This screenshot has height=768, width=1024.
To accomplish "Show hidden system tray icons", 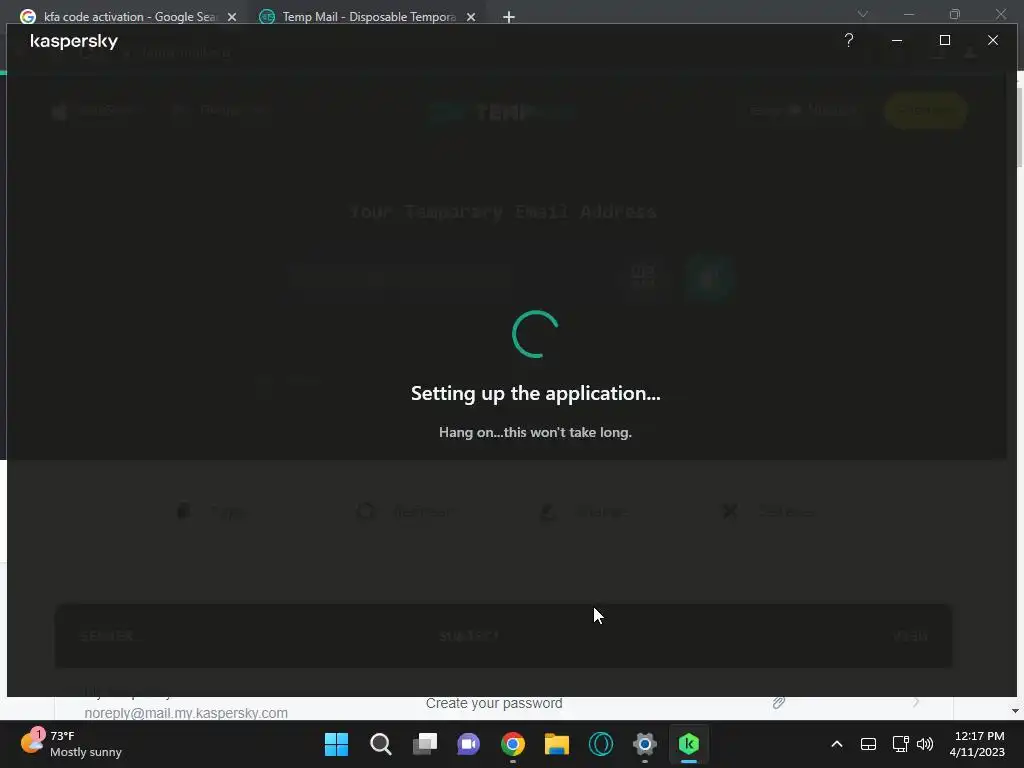I will tap(837, 744).
